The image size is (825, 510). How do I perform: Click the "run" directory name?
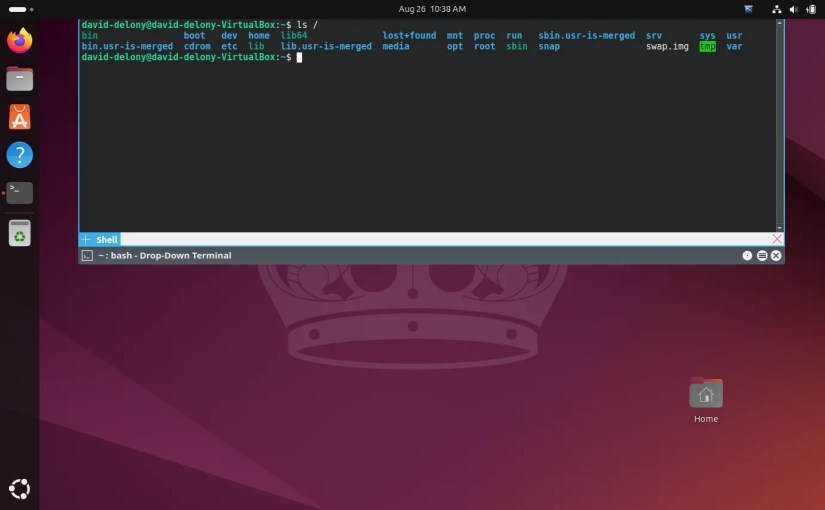[x=514, y=35]
